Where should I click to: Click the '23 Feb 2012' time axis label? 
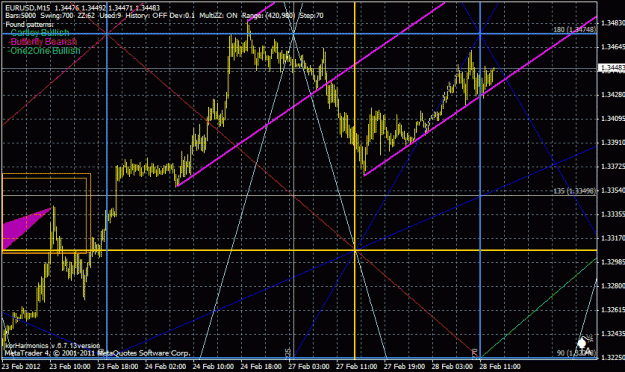[22, 366]
